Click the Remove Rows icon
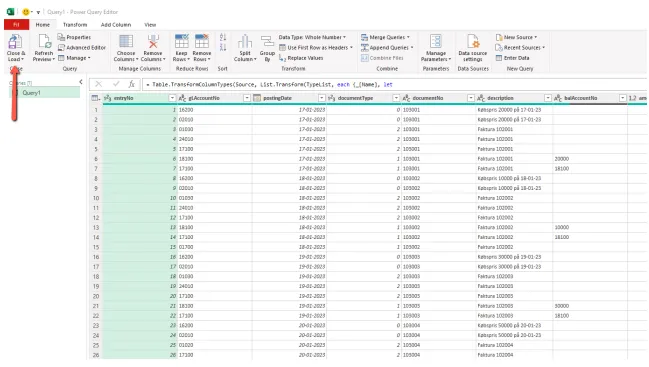 pos(202,41)
